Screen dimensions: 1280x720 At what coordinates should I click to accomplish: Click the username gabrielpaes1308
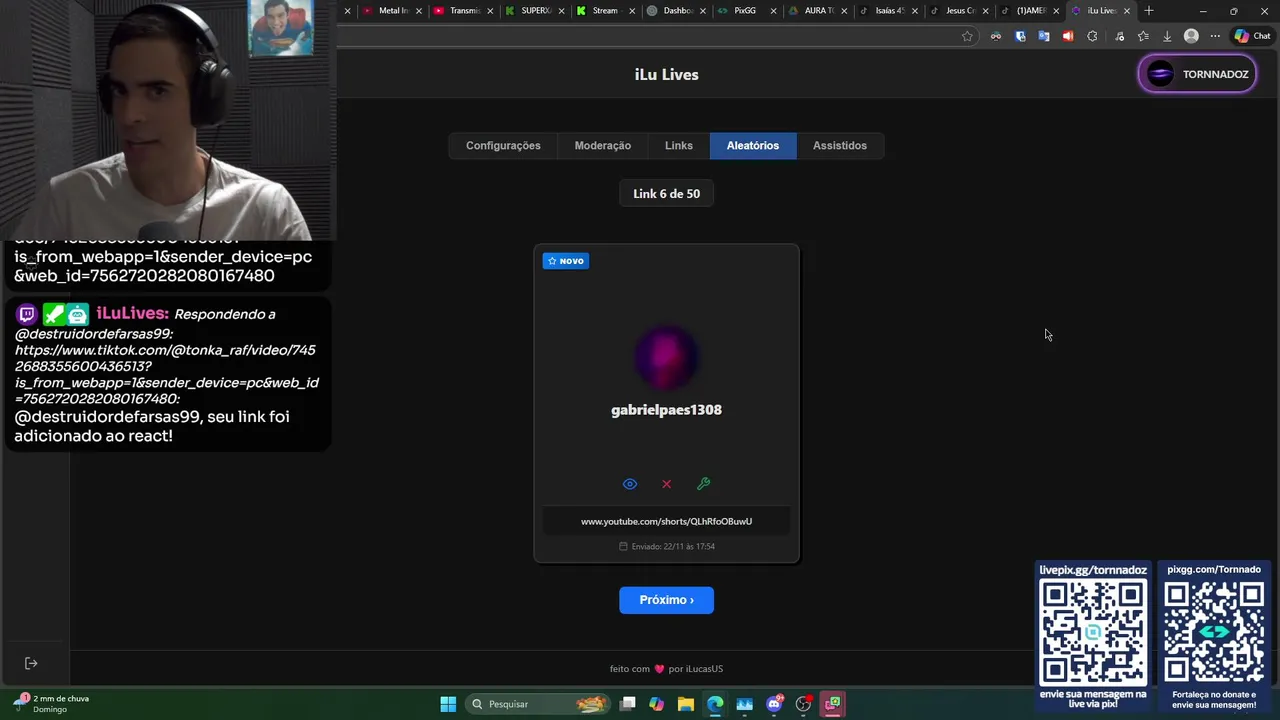(666, 410)
